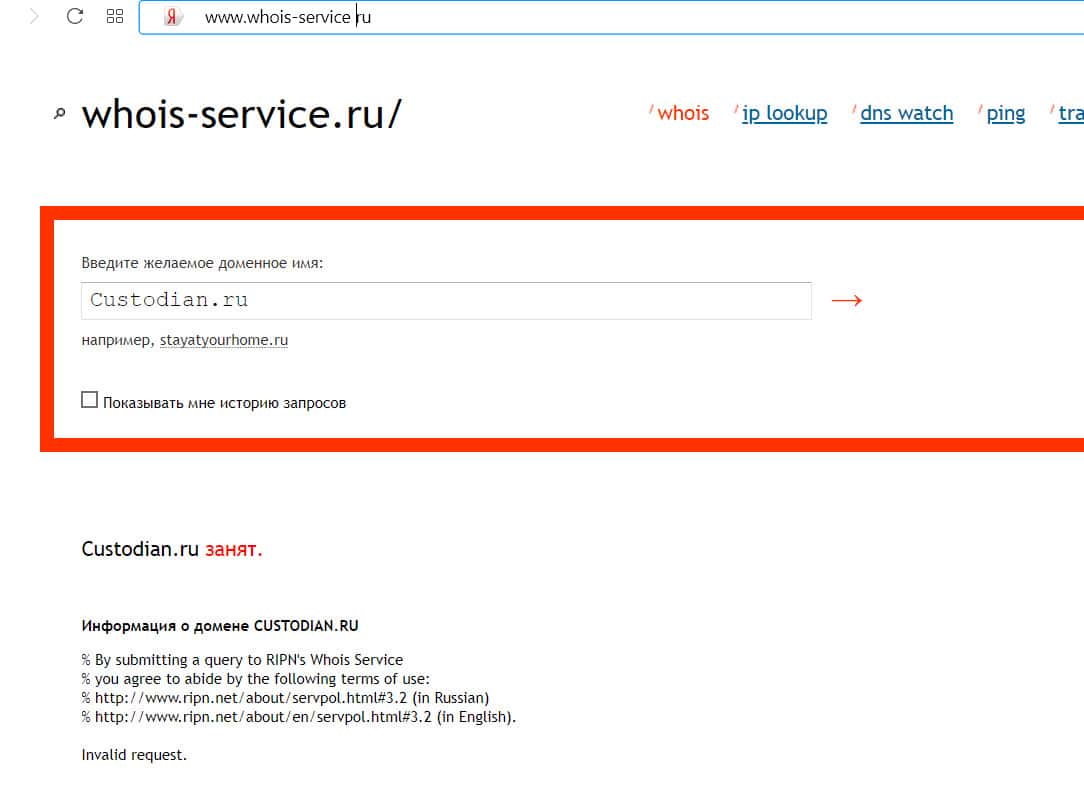Click the servpol.html#3.2 (in Russian) line
The height and width of the screenshot is (801, 1084).
(285, 698)
